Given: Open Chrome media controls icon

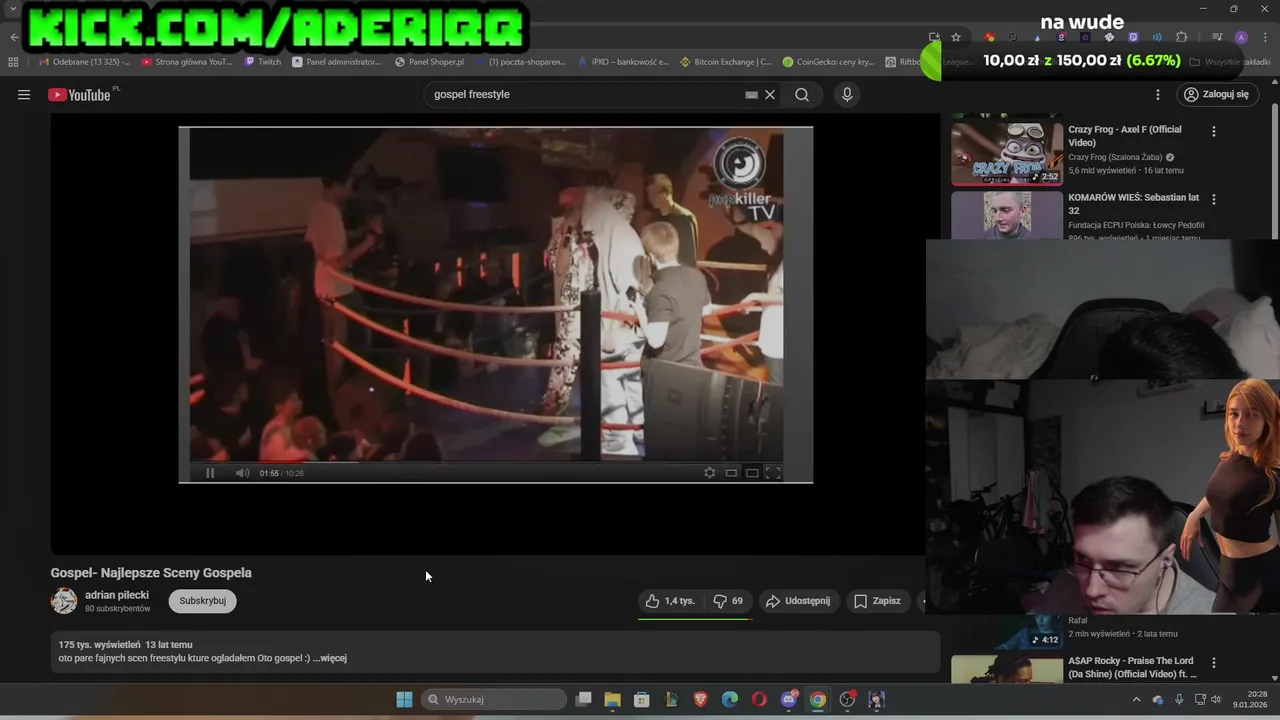Looking at the screenshot, I should pos(1217,37).
